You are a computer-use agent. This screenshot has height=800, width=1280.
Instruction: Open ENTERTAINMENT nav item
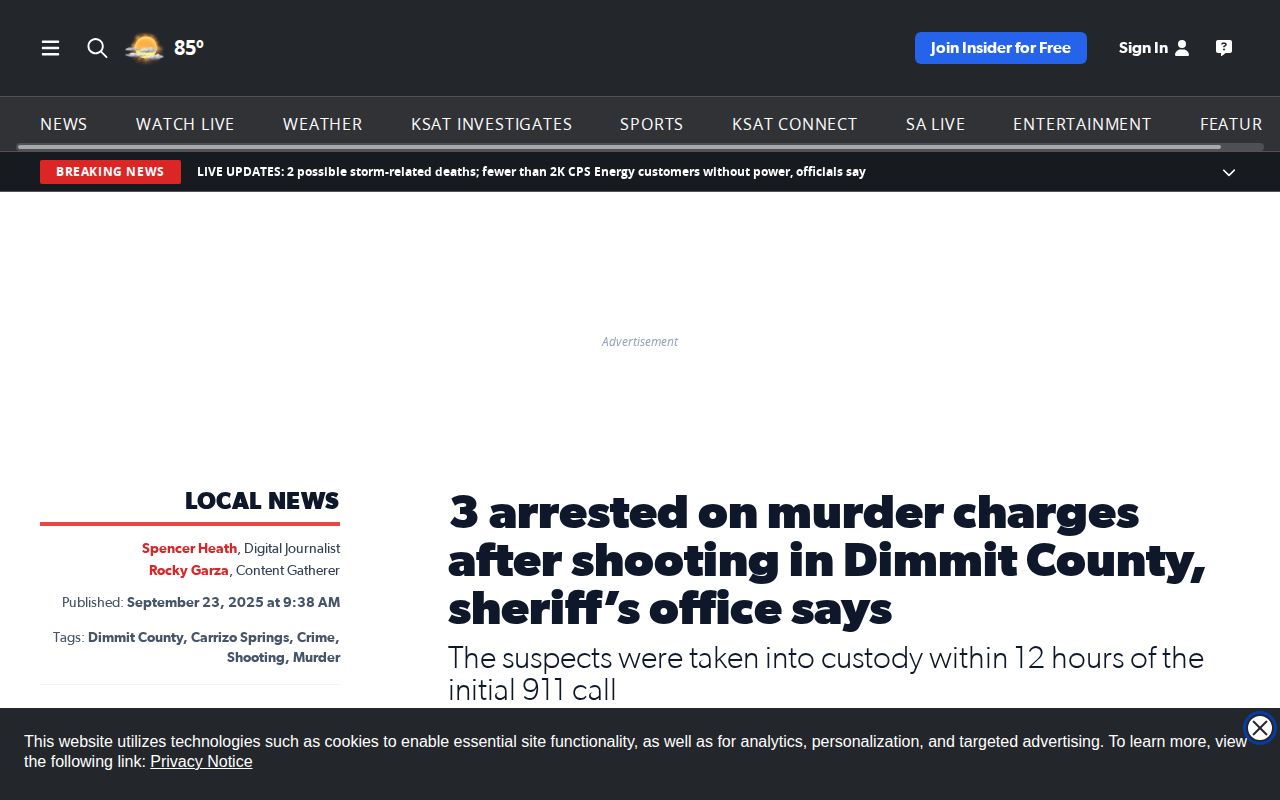click(x=1082, y=124)
